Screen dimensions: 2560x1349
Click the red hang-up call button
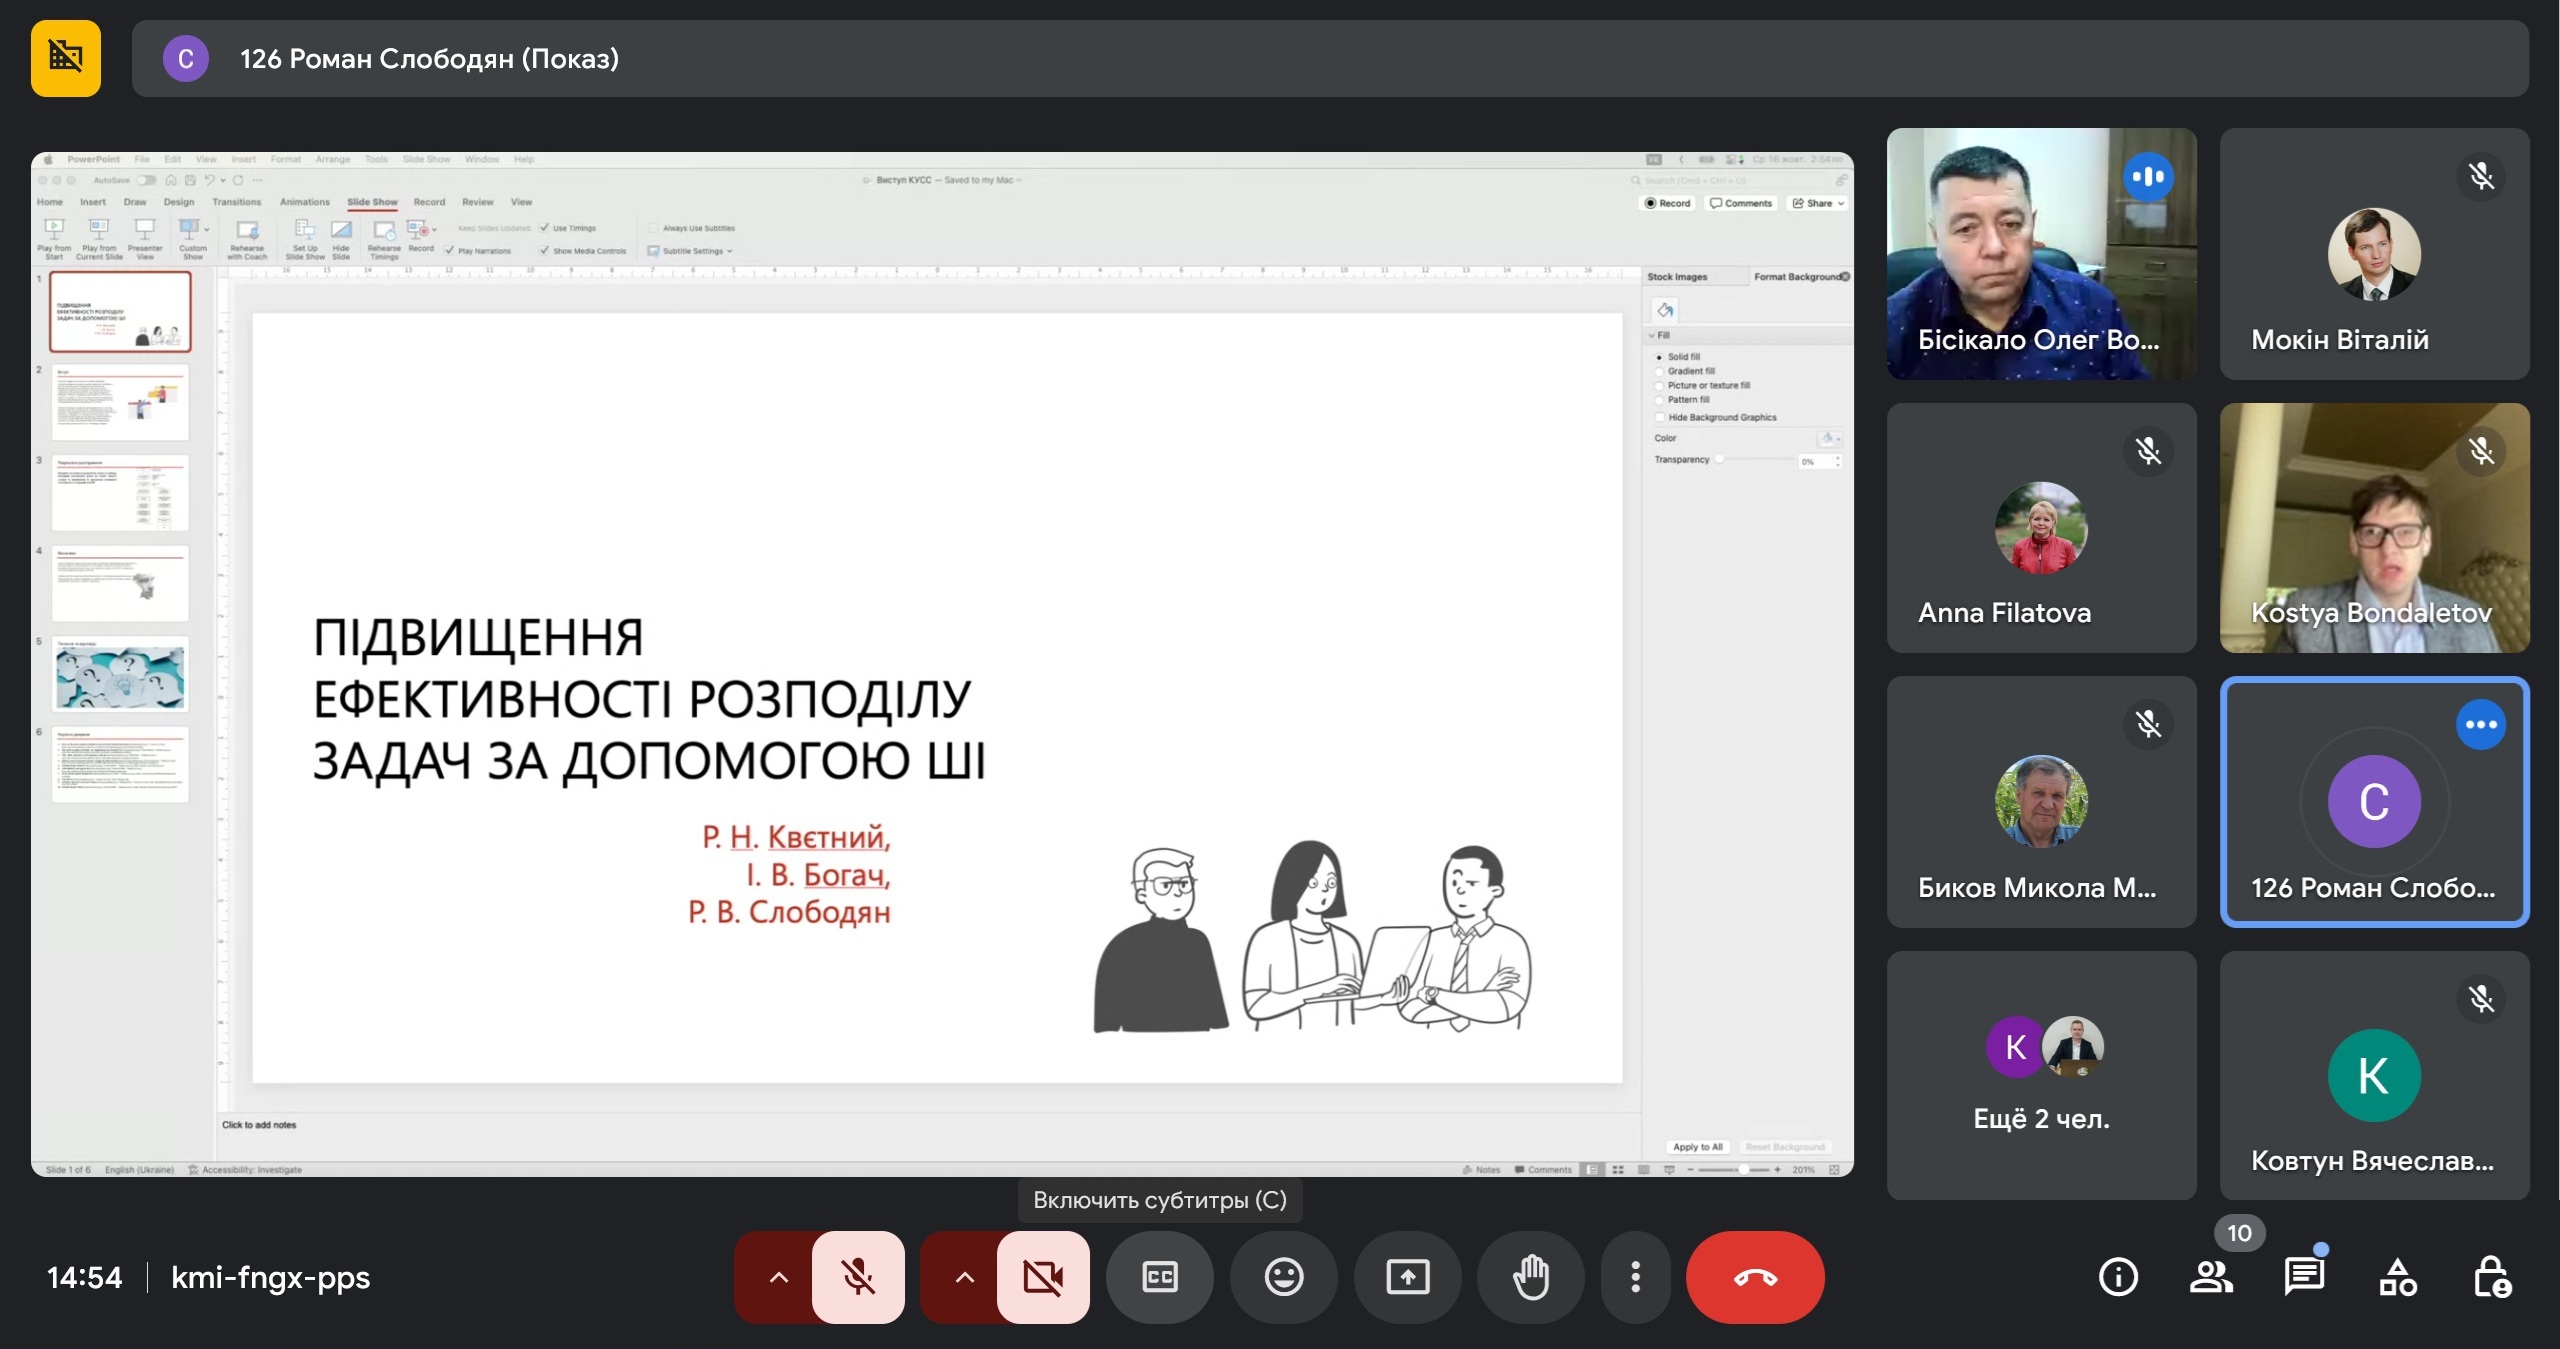point(1755,1277)
